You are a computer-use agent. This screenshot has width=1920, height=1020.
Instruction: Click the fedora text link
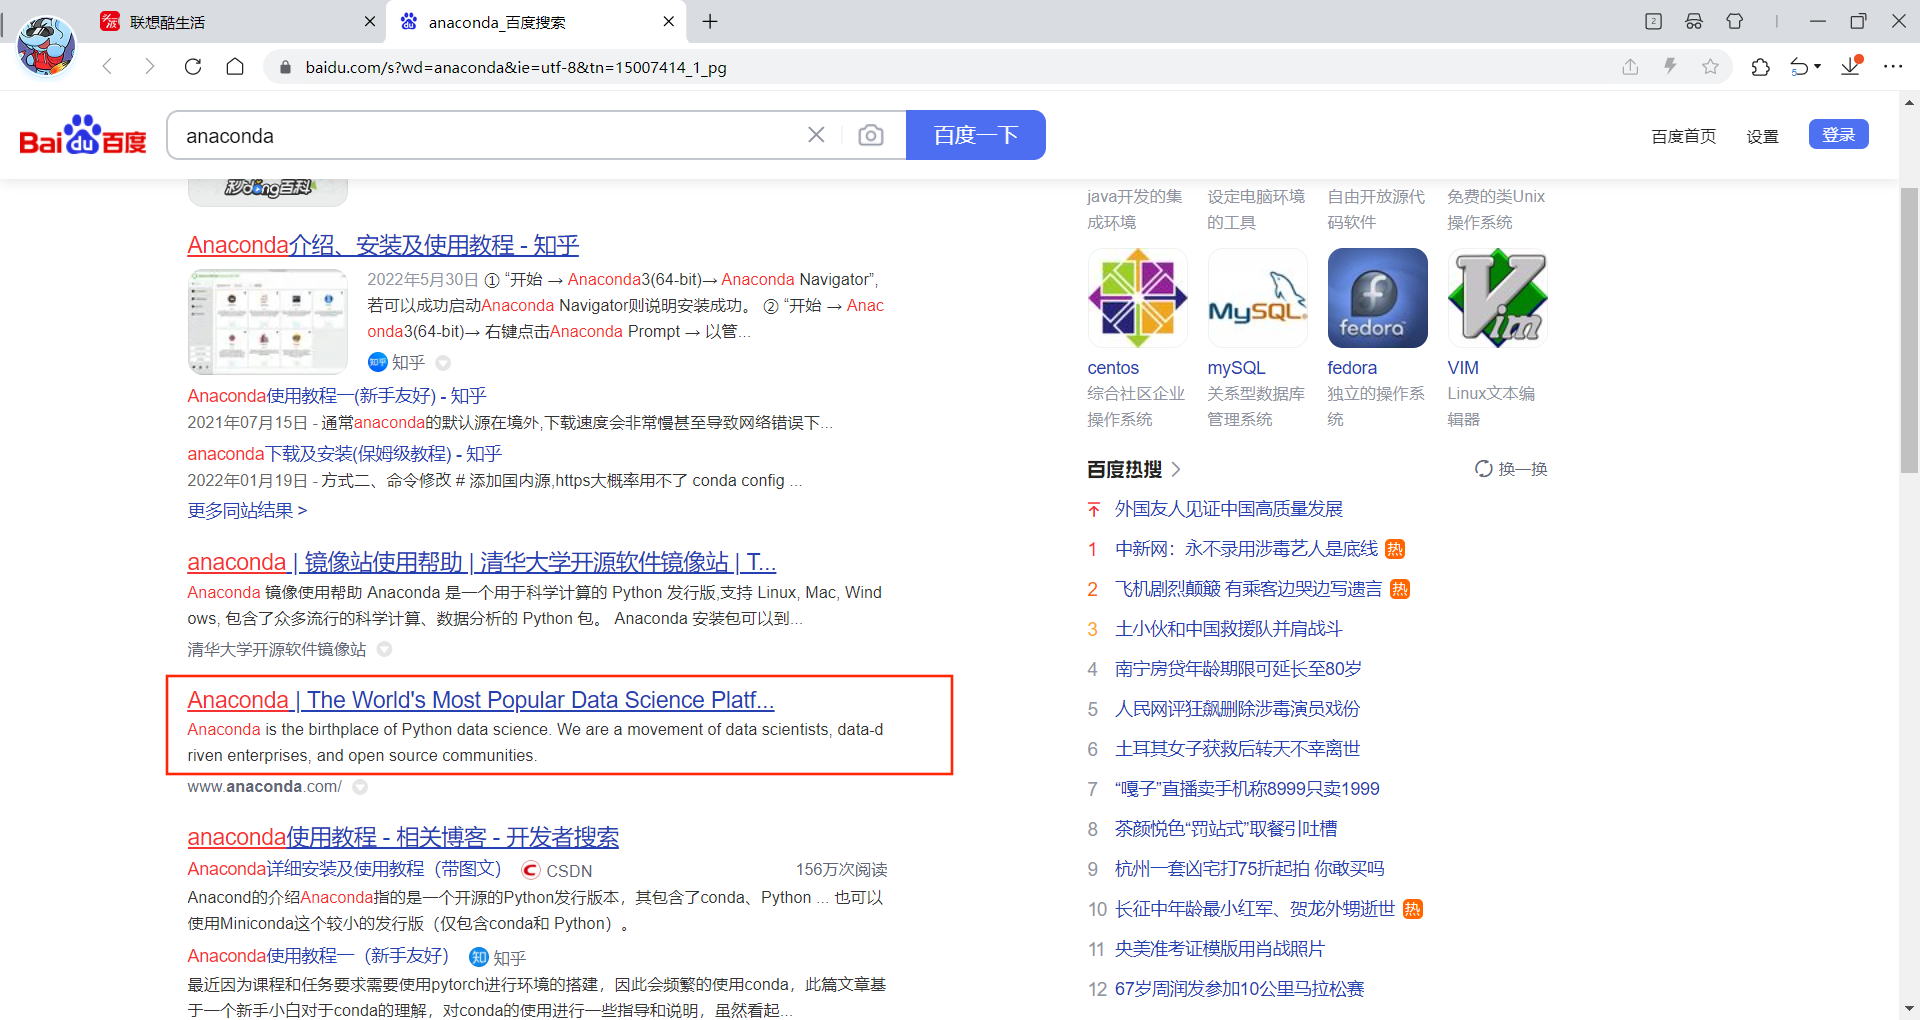1352,368
